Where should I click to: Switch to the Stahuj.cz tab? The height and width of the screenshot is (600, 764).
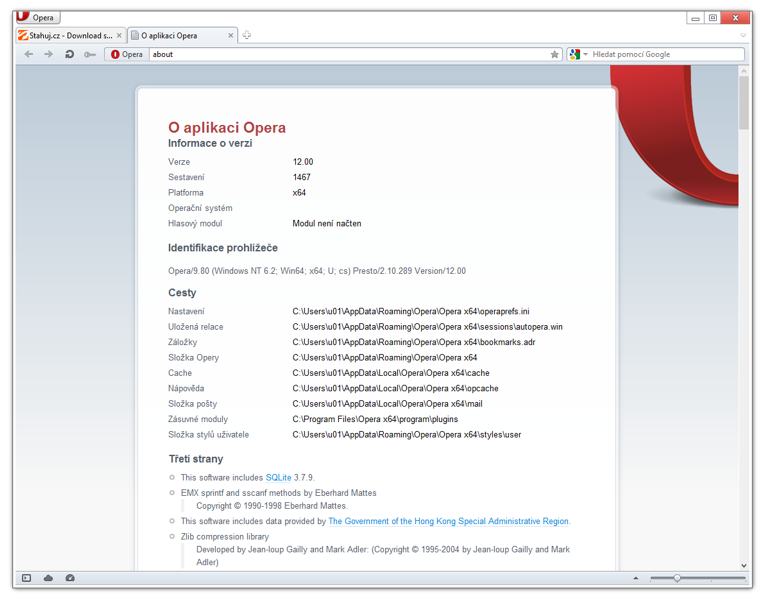[71, 36]
